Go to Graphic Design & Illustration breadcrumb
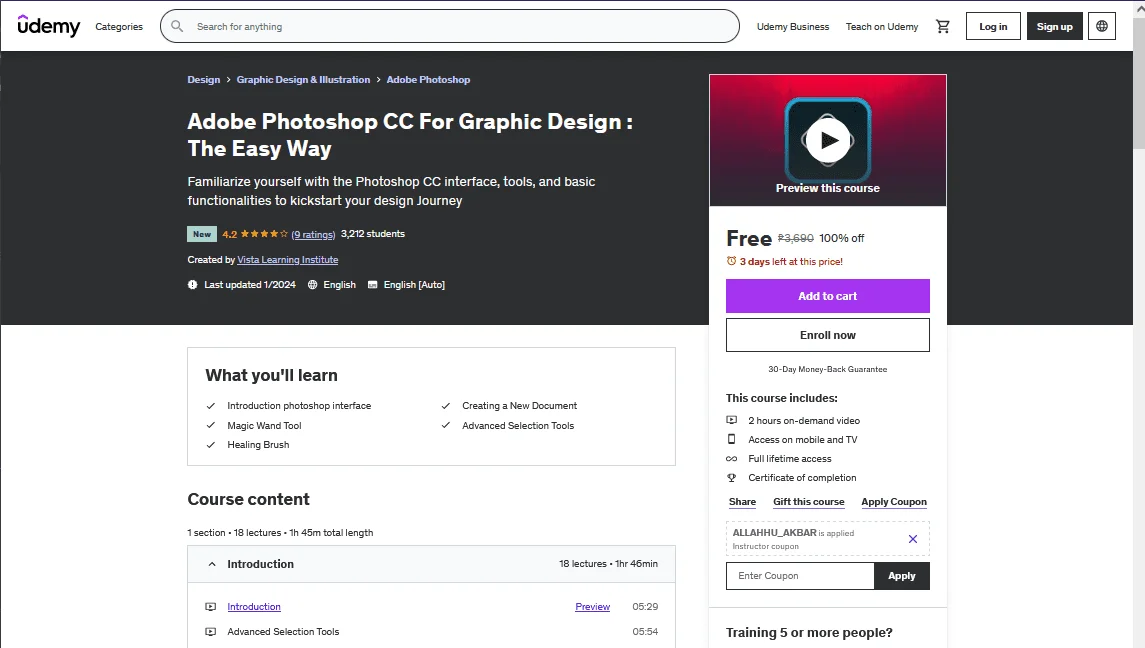This screenshot has height=648, width=1145. 303,80
